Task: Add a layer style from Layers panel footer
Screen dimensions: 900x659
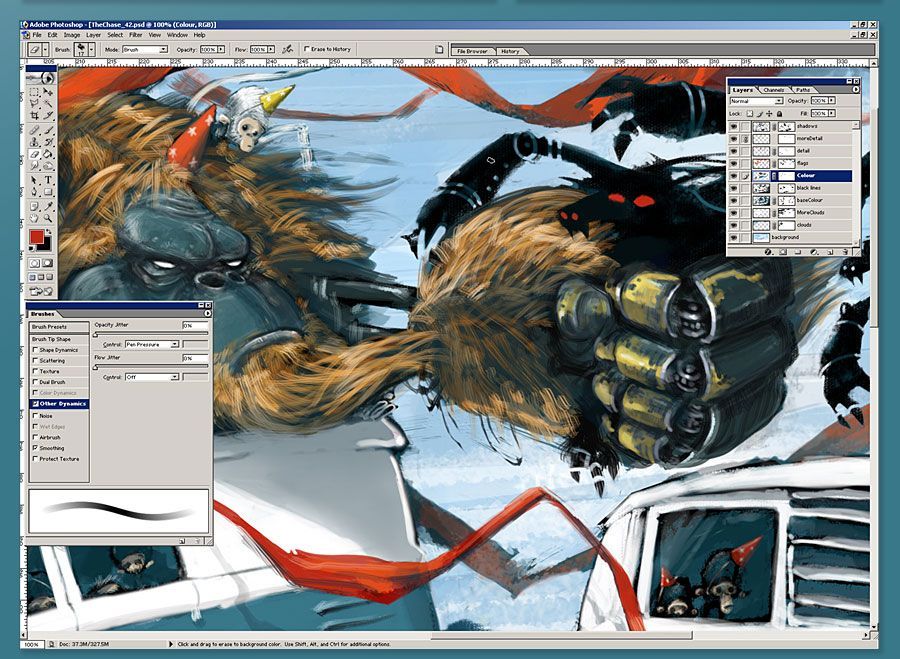Action: click(x=769, y=252)
